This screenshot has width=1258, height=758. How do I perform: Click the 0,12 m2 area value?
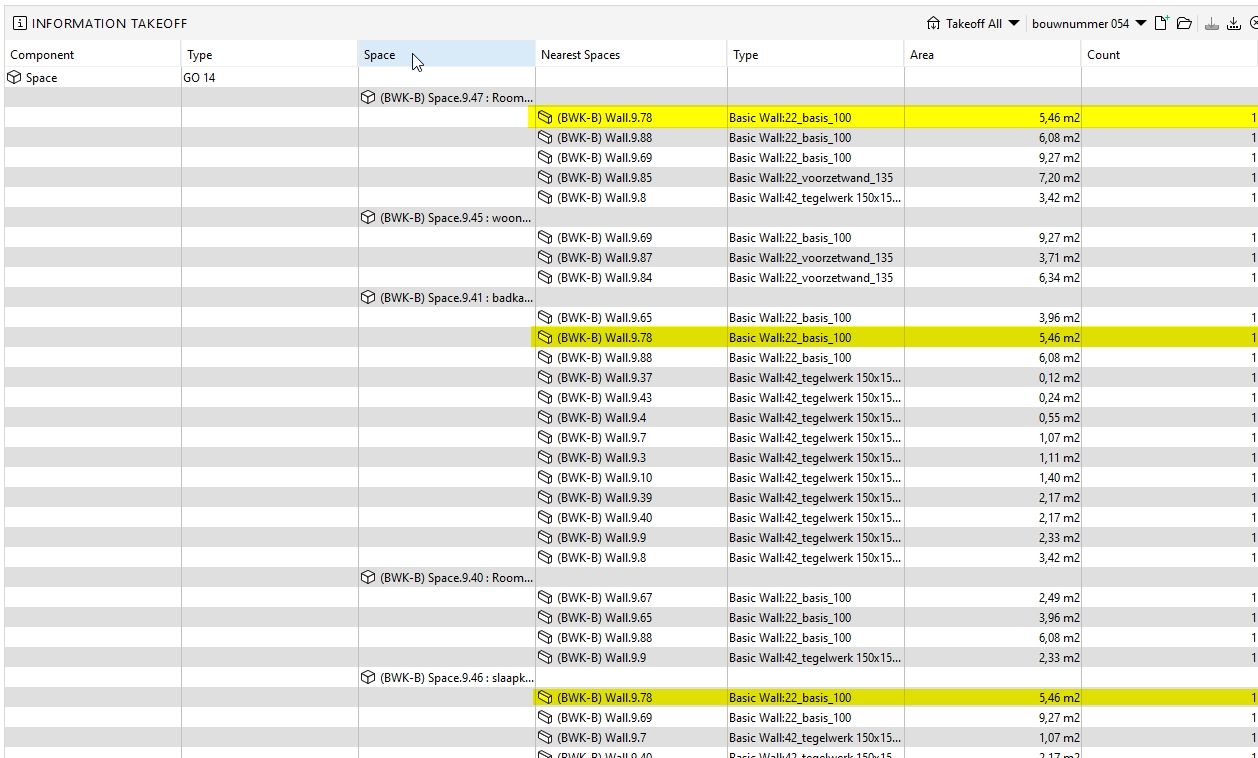click(1059, 377)
